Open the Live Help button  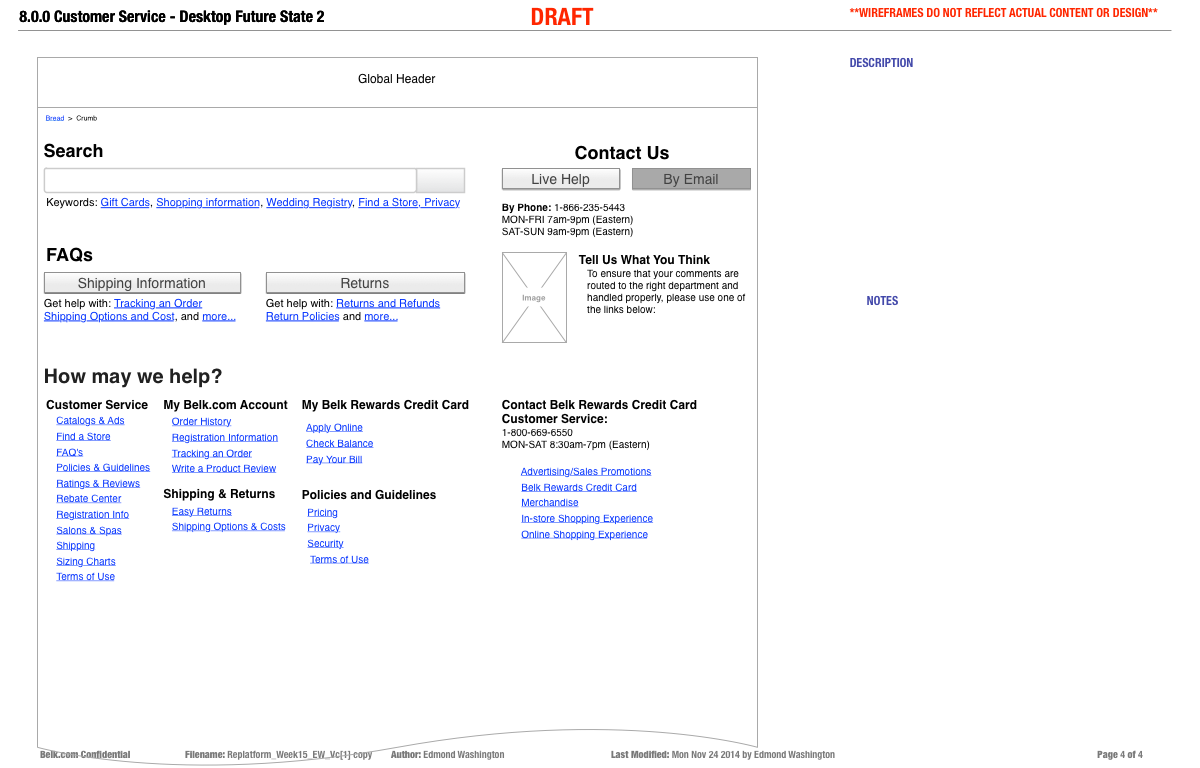[561, 179]
